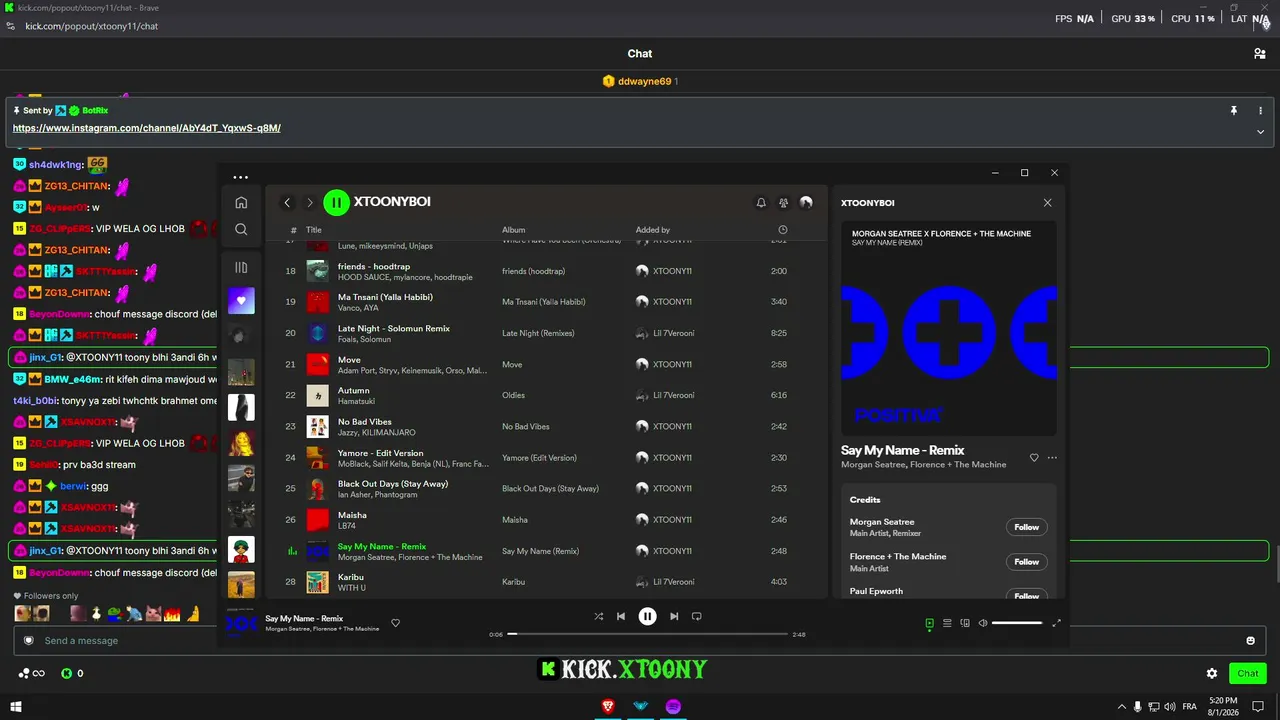Screen dimensions: 1280x720
Task: Collapse the pinned message chevron
Action: tap(1260, 132)
